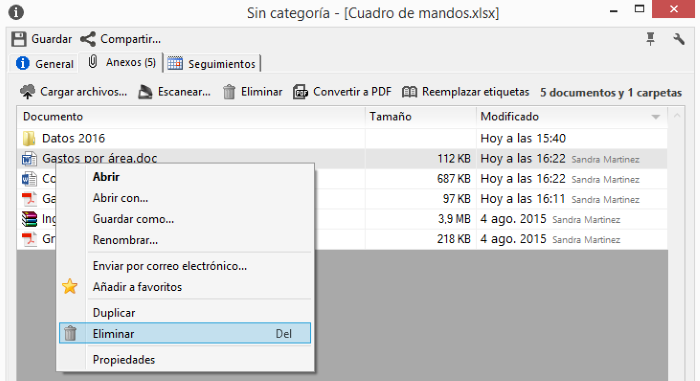Click the toolbar Eliminar trash icon
Viewport: 700px width, 381px height.
[229, 92]
